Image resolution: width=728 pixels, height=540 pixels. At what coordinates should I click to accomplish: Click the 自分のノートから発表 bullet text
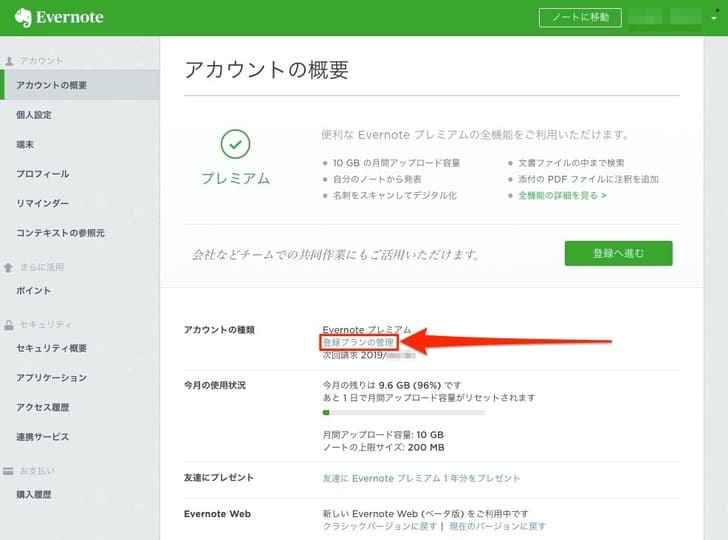coord(377,179)
